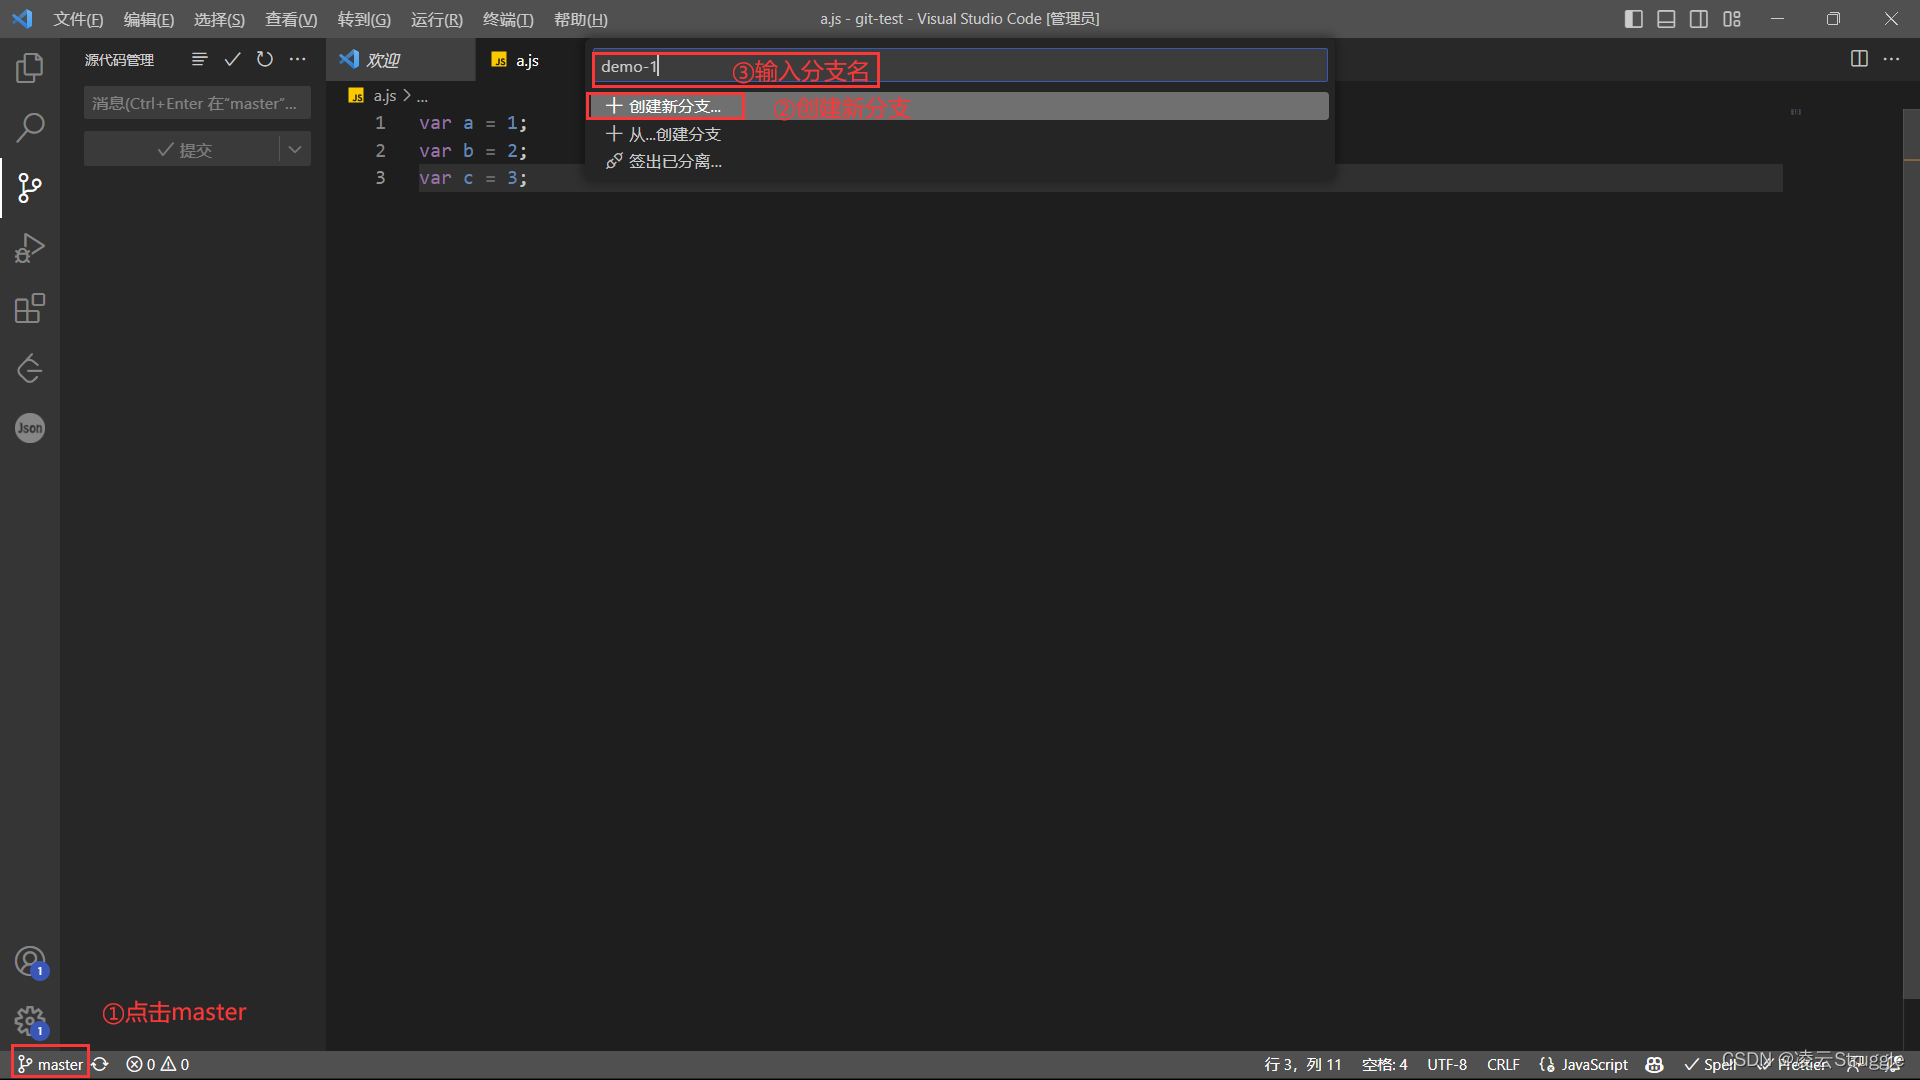The image size is (1920, 1080).
Task: Click the commit message input field
Action: pyautogui.click(x=197, y=103)
